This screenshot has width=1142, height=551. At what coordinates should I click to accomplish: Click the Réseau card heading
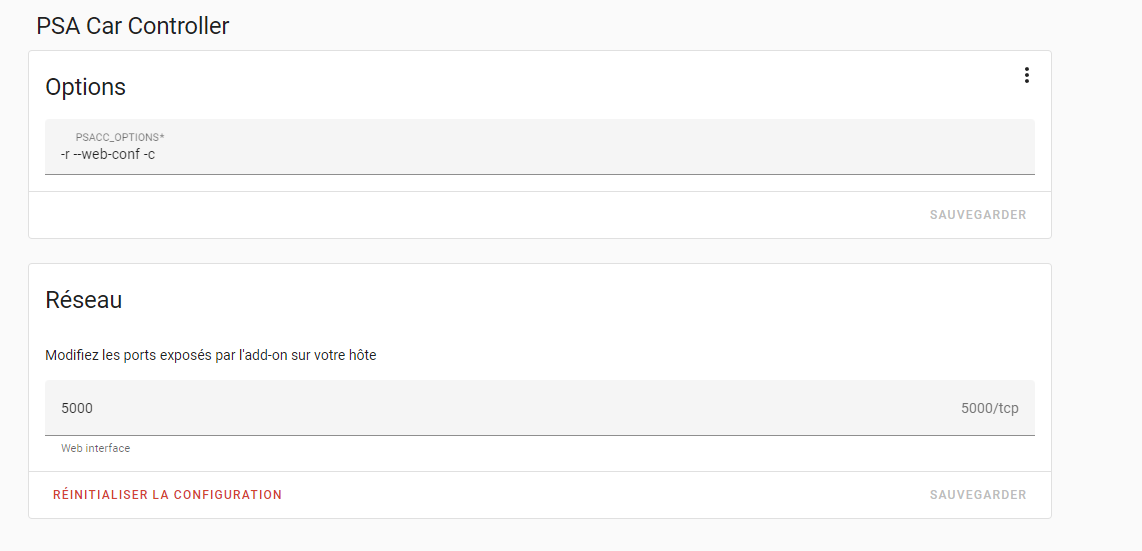[83, 300]
